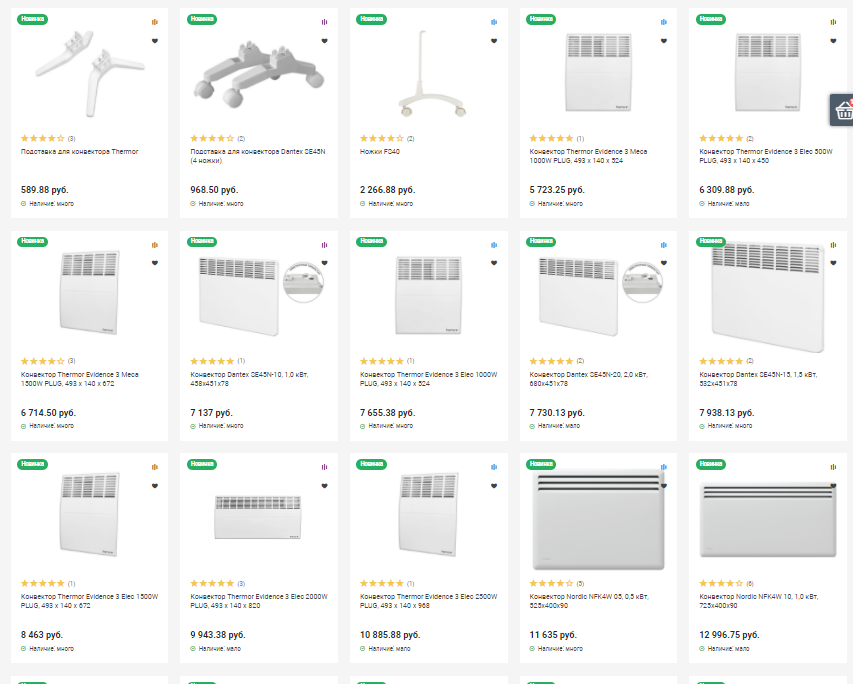Click the Ножки FC40 product image
853x684 pixels.
point(432,73)
